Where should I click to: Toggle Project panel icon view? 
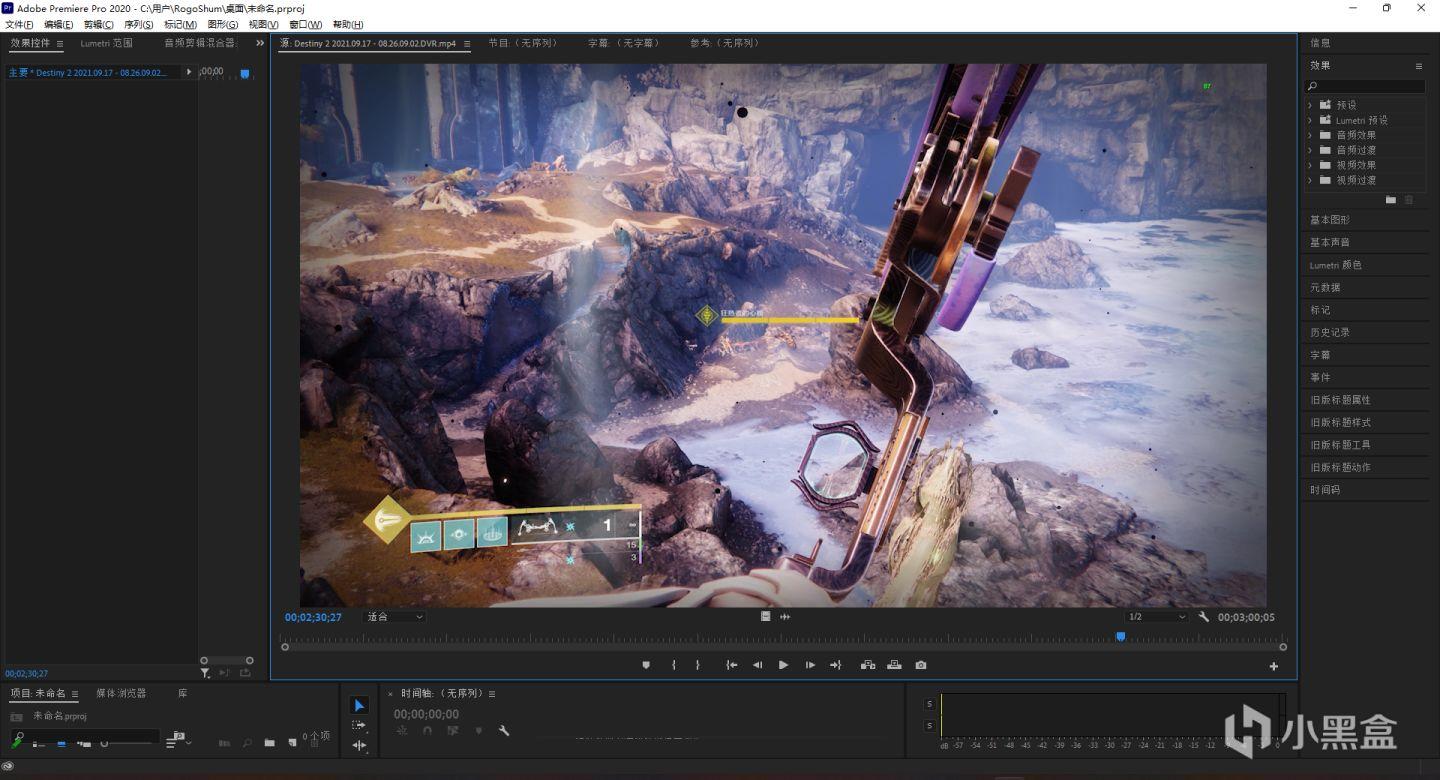click(61, 743)
